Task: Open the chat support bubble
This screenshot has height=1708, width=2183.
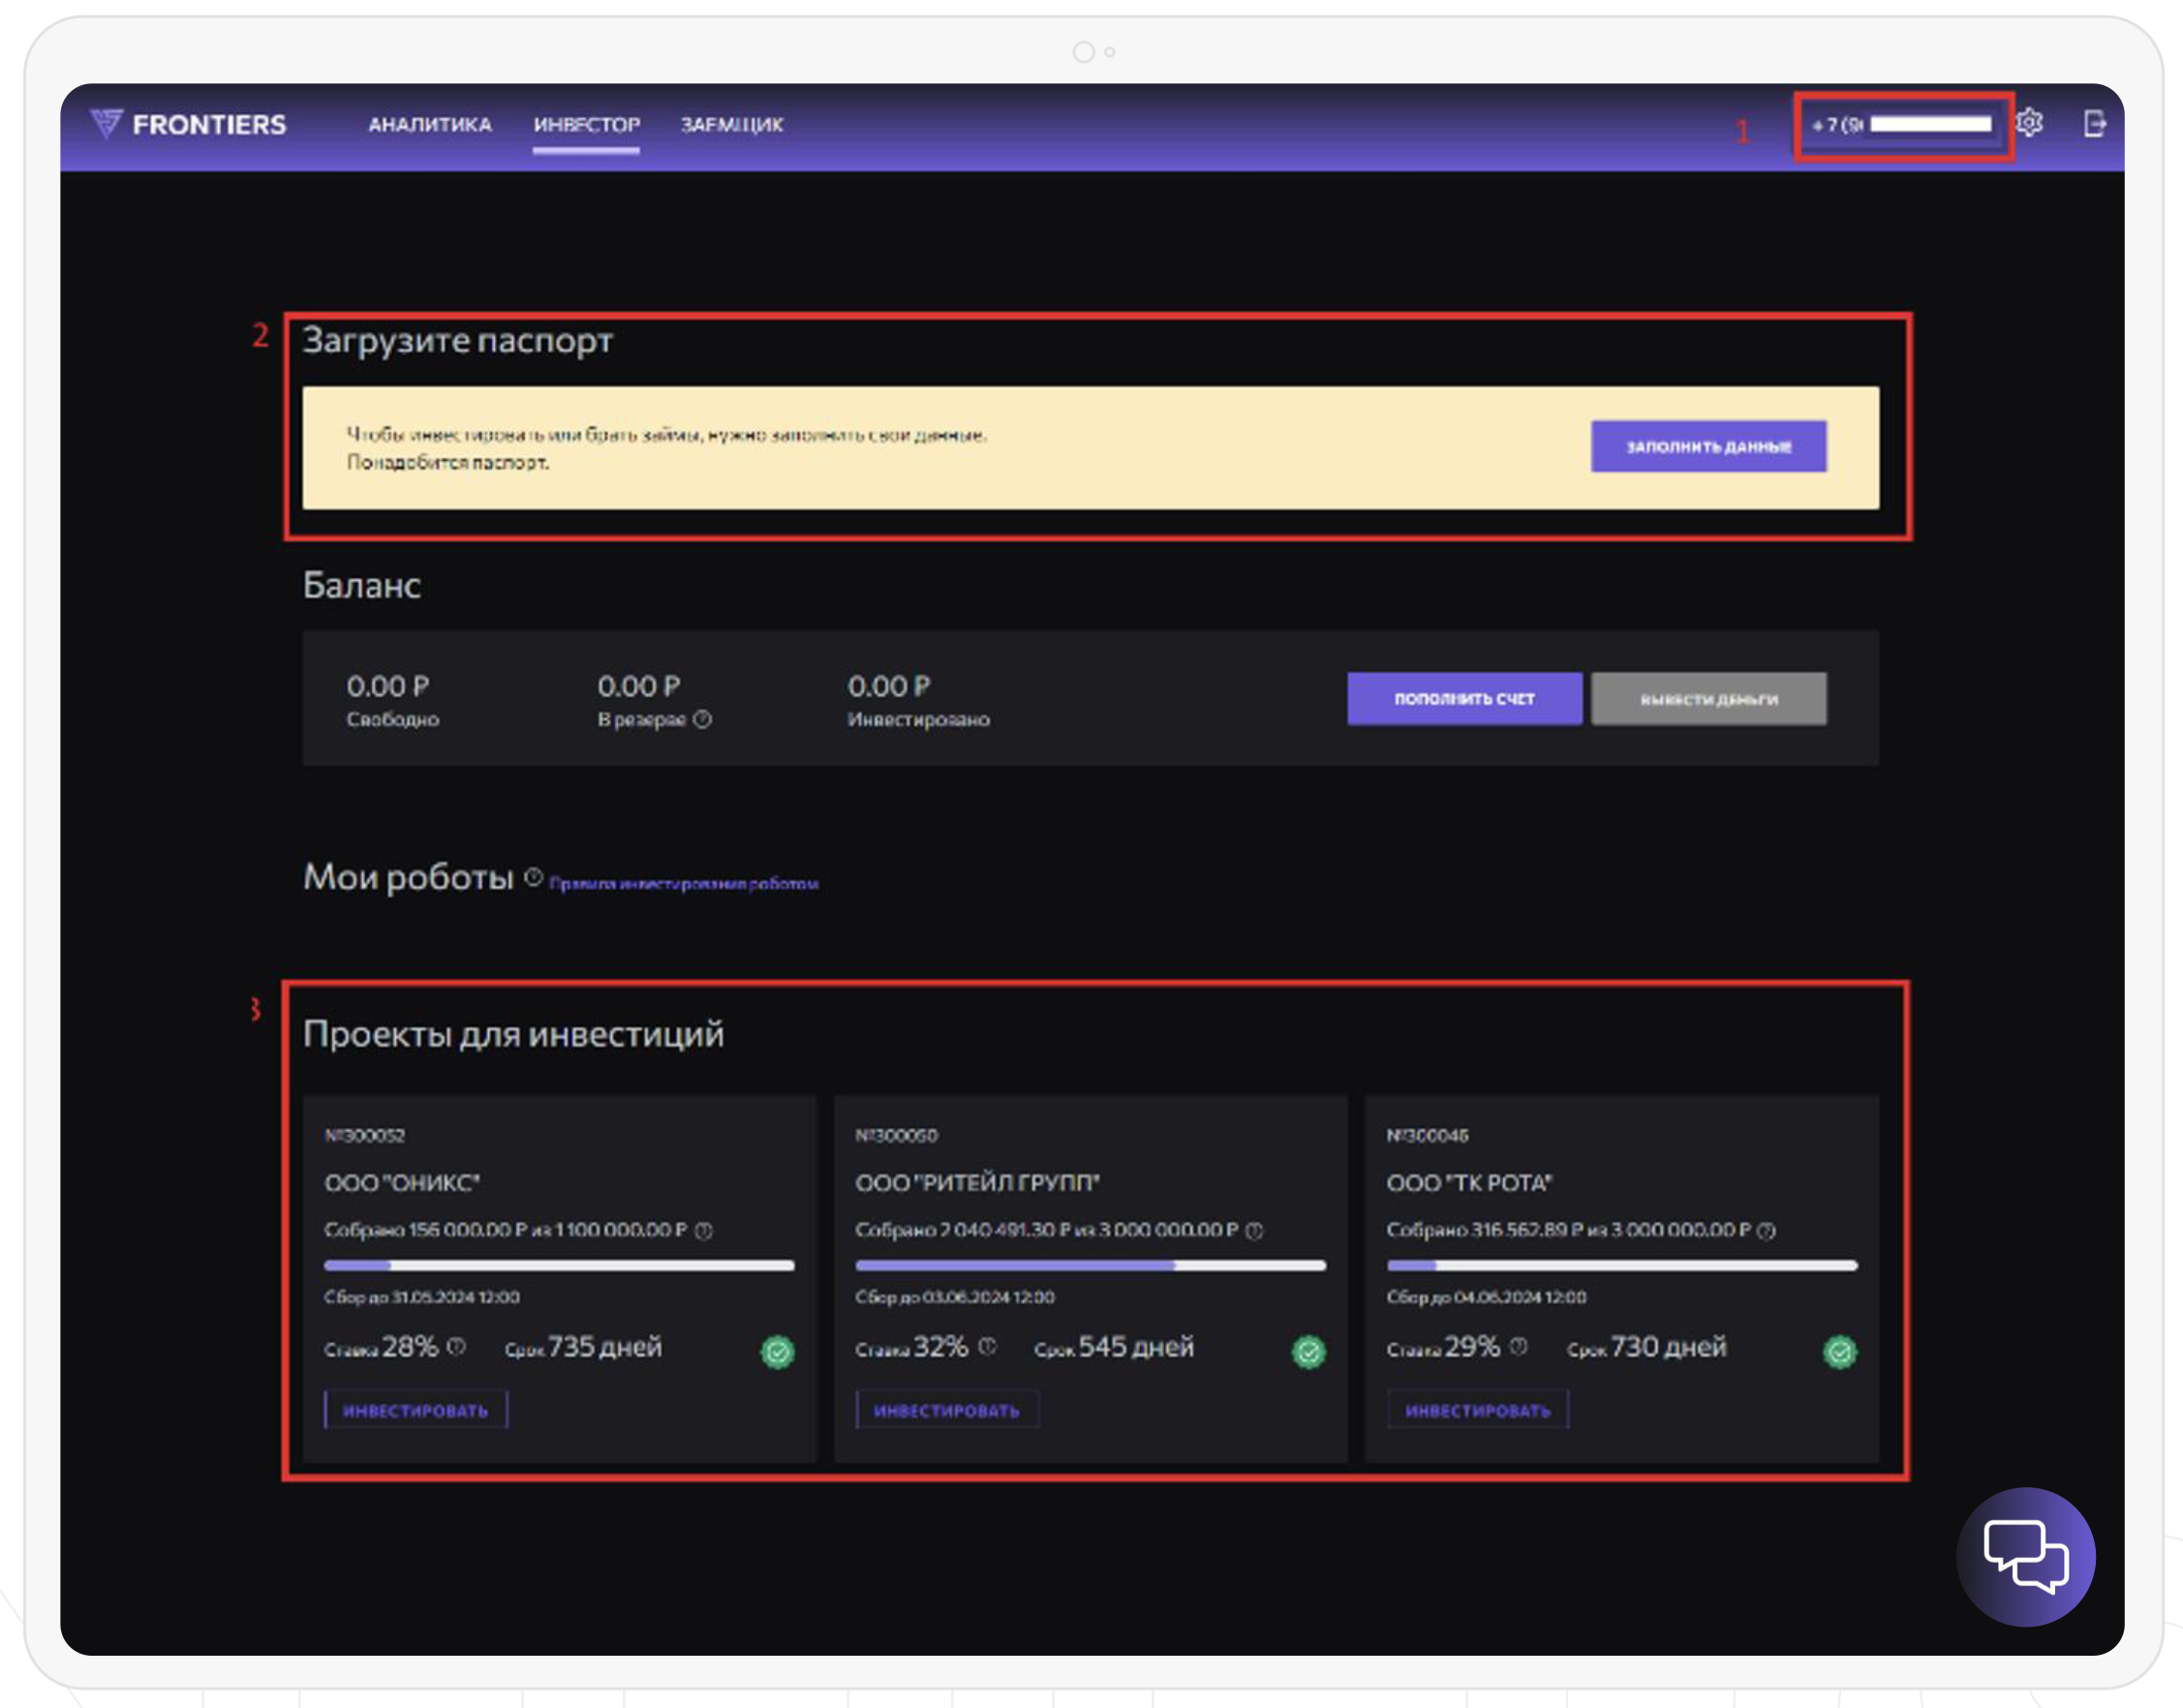Action: pos(2025,1556)
